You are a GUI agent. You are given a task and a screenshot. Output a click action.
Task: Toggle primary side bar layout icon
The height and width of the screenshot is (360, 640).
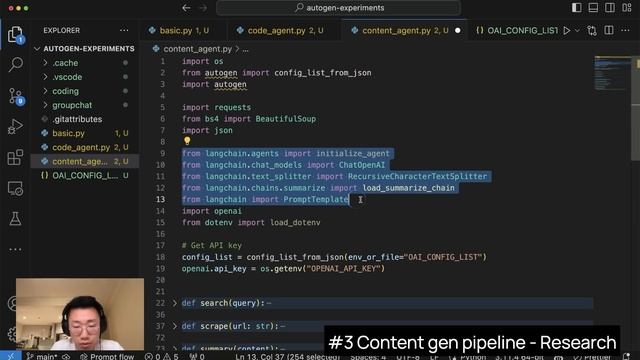[x=576, y=8]
